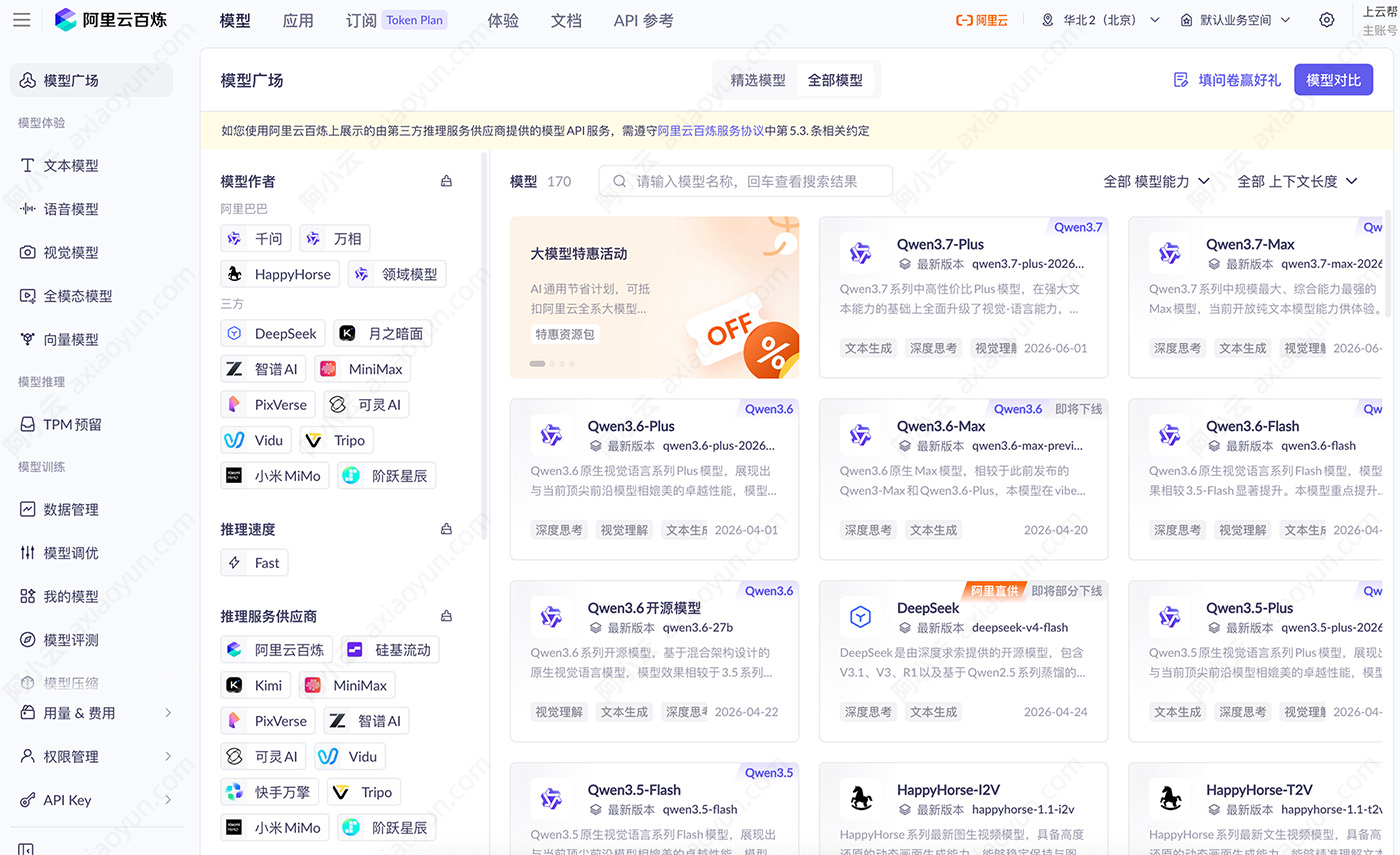Click the 推理服务供应商 clear filter icon
Viewport: 1400px width, 855px height.
(446, 616)
